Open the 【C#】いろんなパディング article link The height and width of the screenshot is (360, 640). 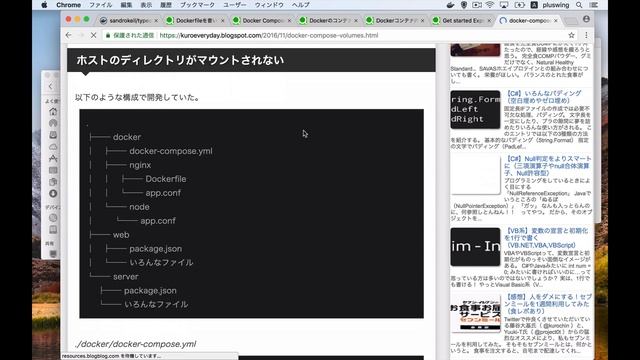tap(544, 97)
